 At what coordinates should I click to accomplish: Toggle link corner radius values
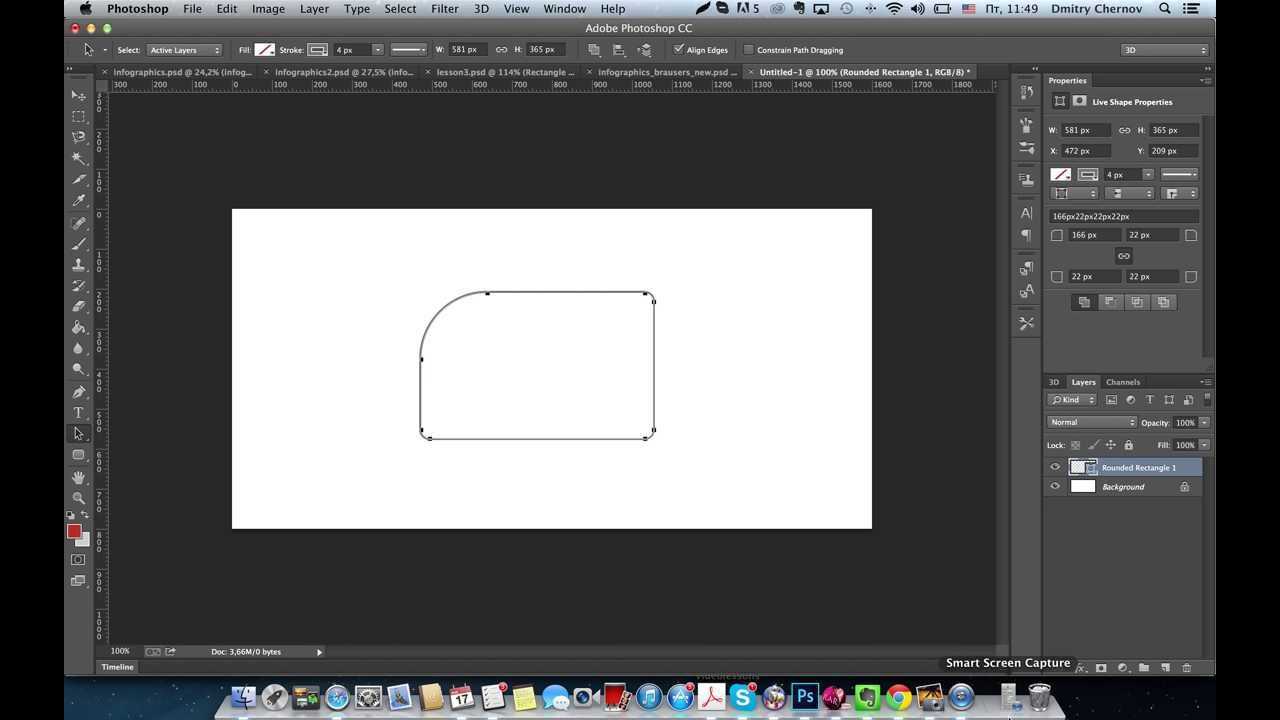click(x=1123, y=256)
